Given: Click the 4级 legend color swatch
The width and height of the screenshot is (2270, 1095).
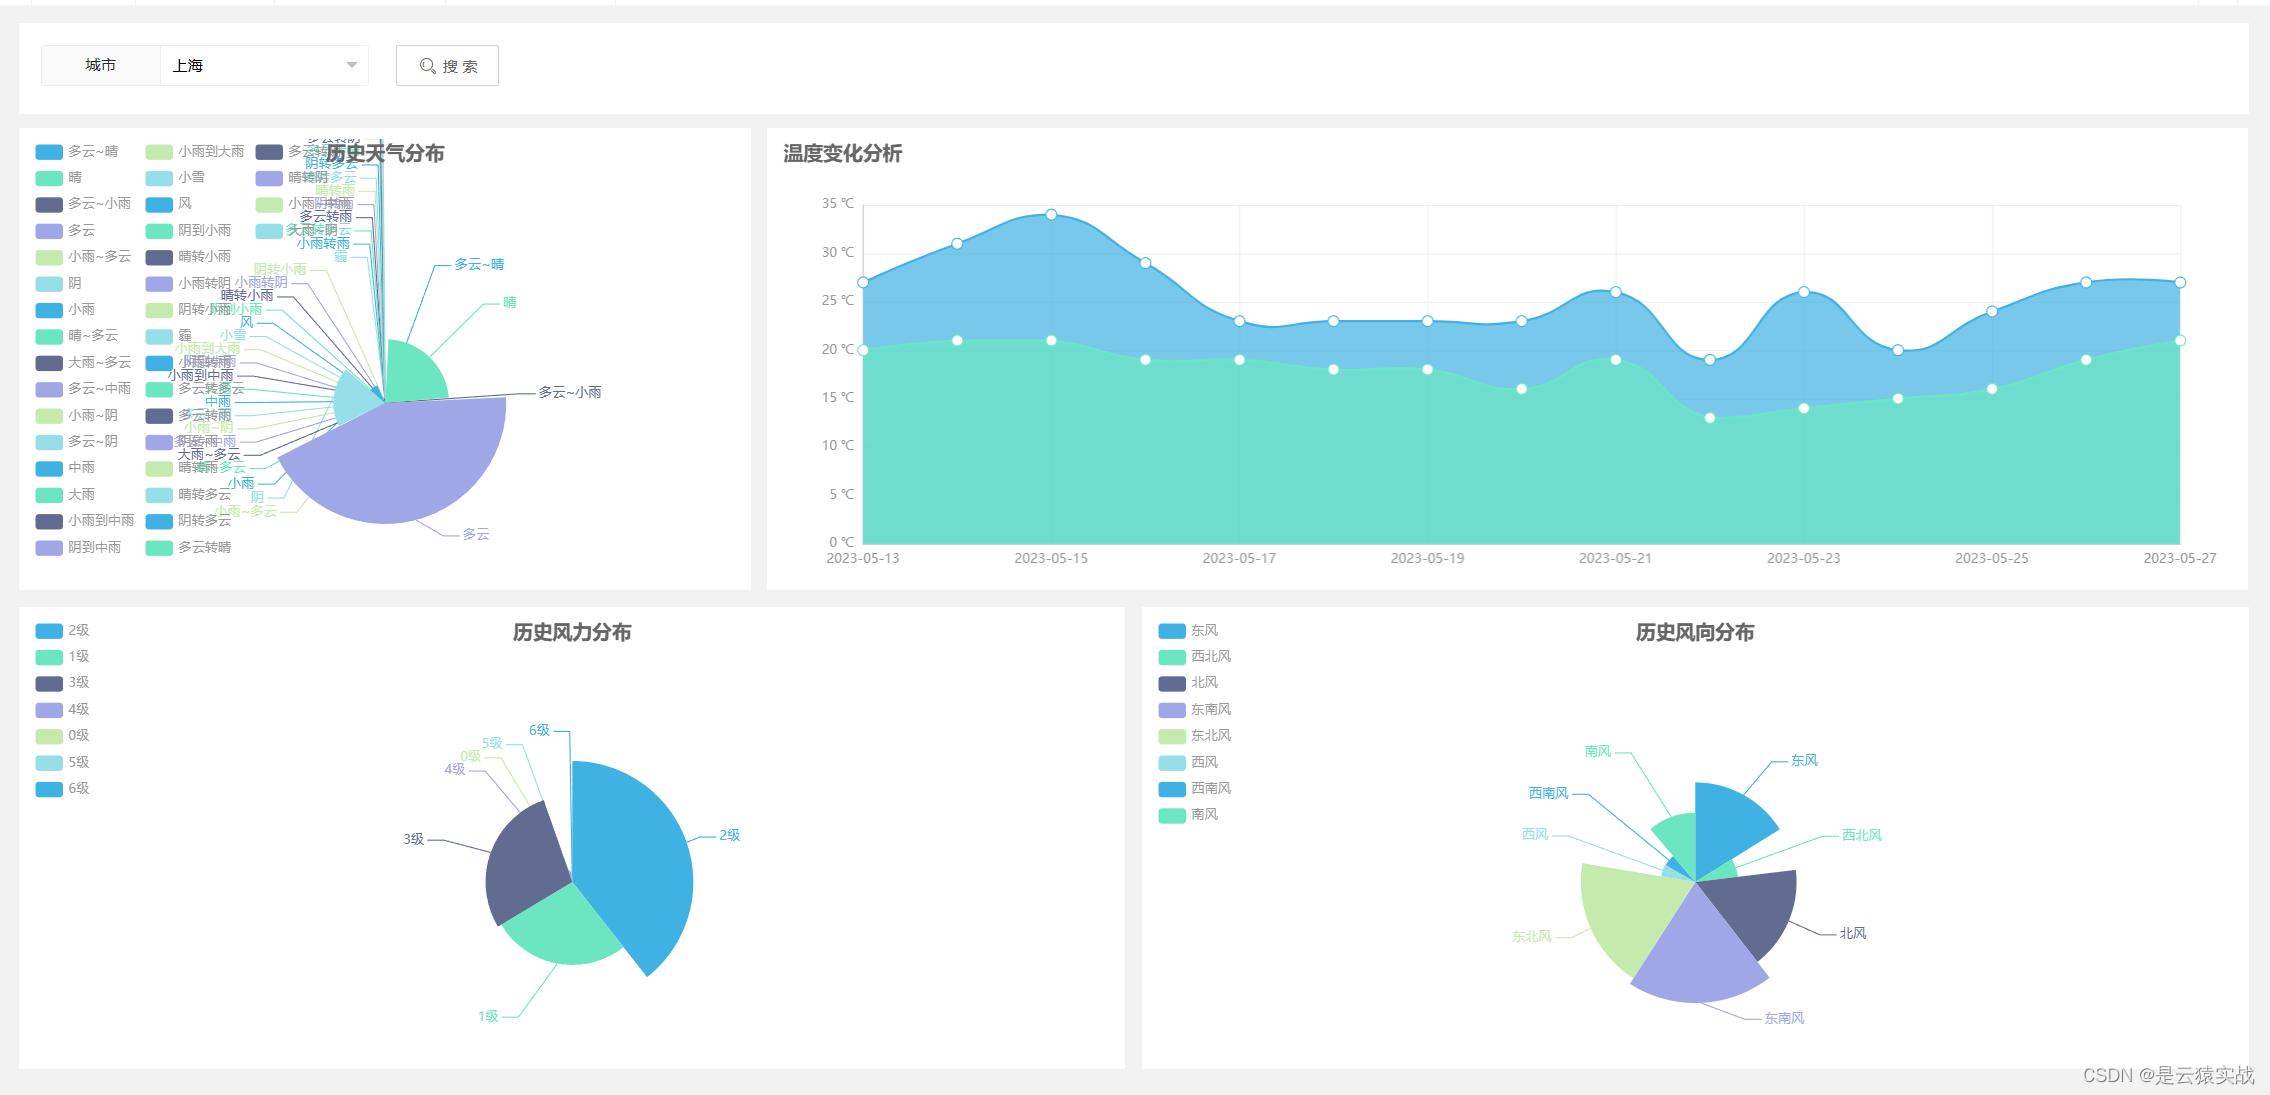Looking at the screenshot, I should pyautogui.click(x=49, y=709).
